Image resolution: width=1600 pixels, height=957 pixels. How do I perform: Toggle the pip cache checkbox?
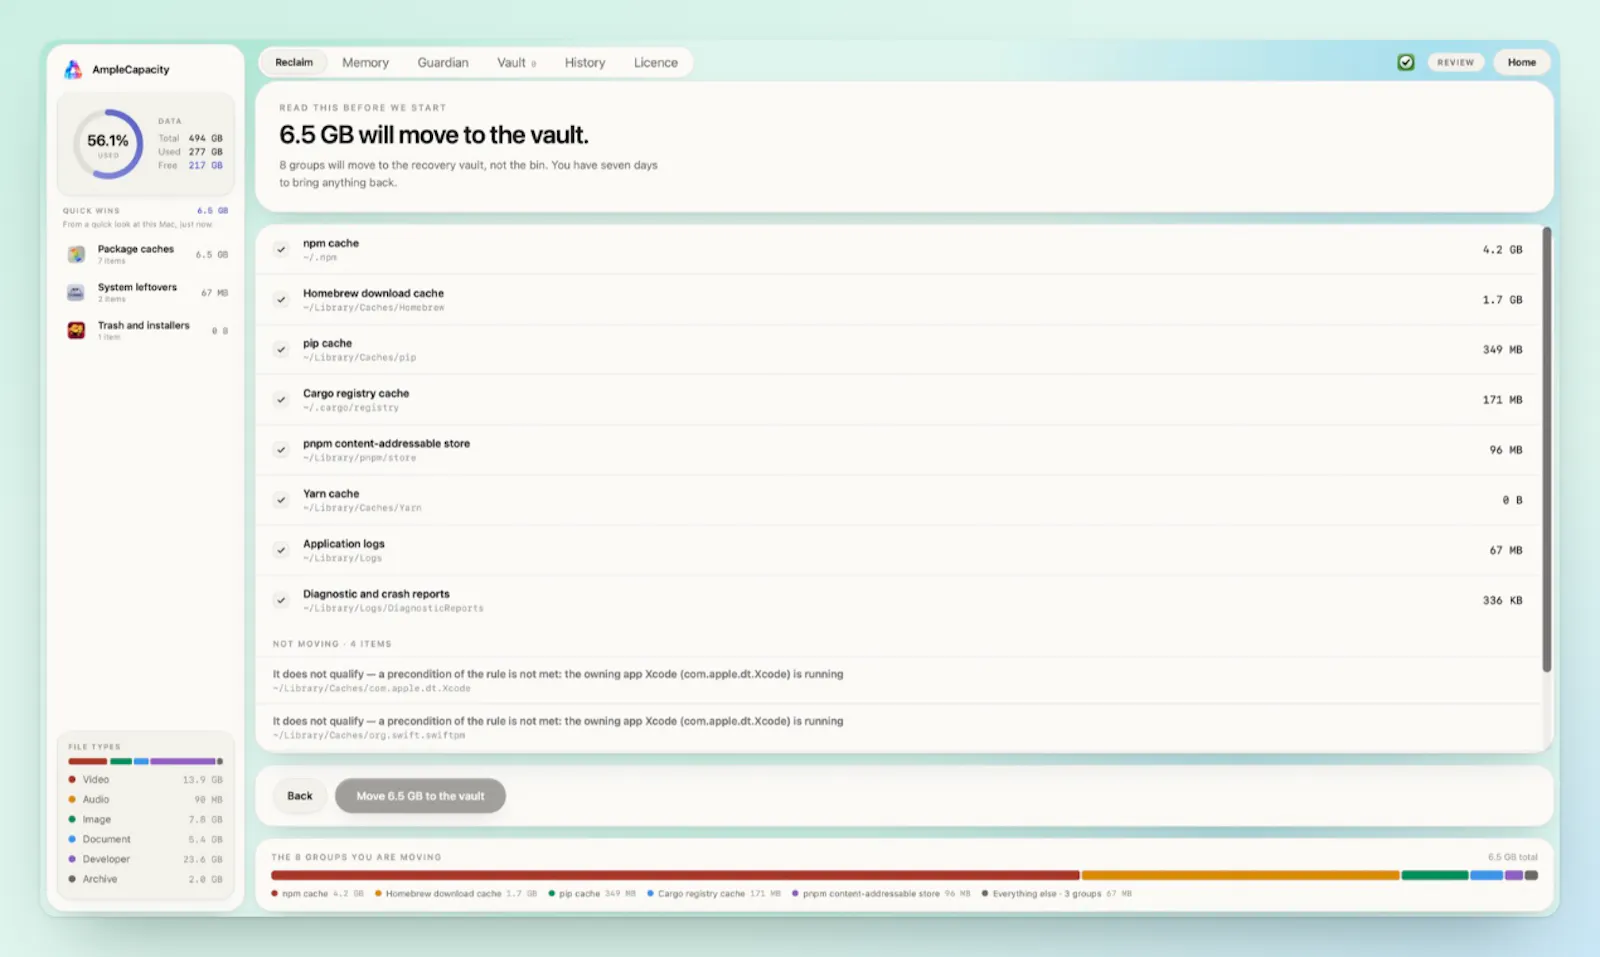pos(281,349)
